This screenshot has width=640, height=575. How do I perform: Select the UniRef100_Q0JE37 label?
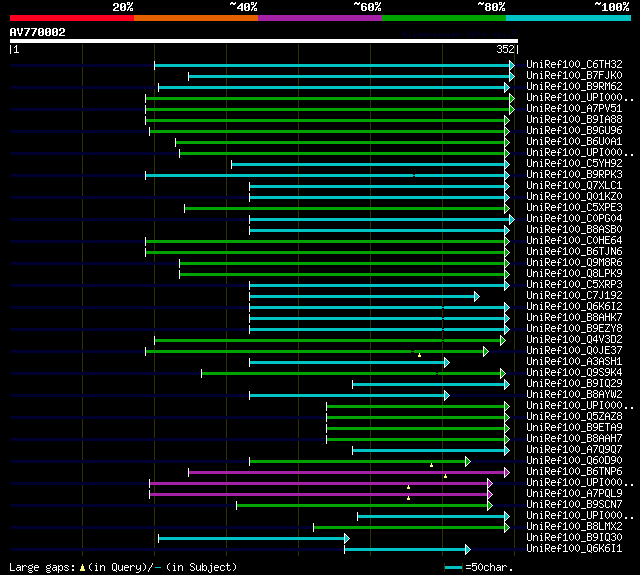coord(574,351)
